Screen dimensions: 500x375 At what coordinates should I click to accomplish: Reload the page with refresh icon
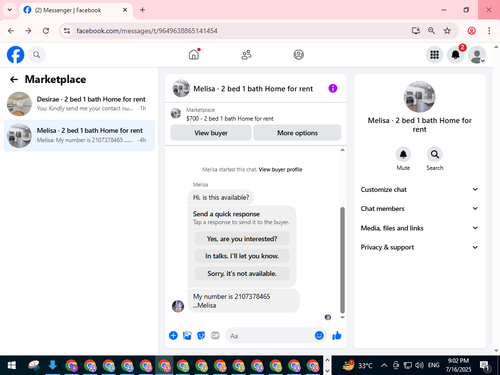46,31
